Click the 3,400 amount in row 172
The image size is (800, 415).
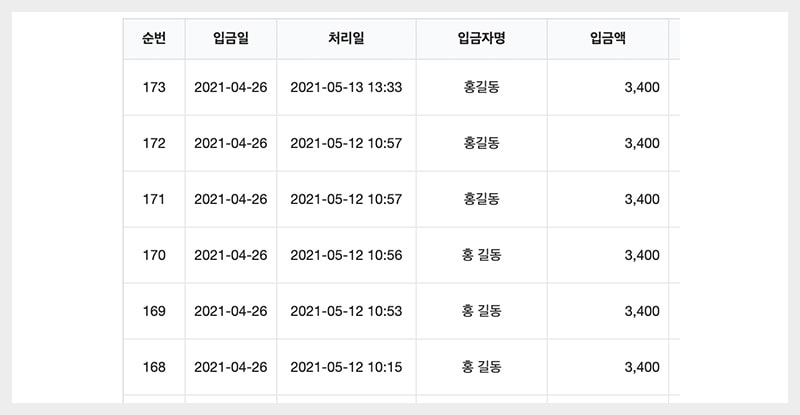click(641, 143)
